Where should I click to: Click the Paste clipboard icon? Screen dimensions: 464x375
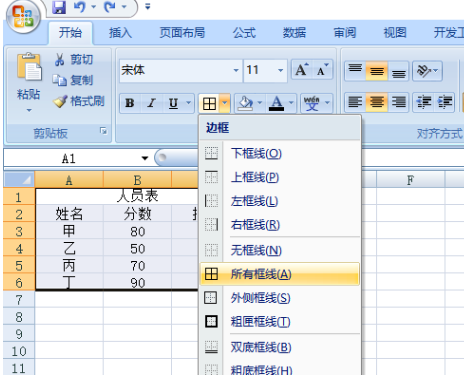coord(29,67)
